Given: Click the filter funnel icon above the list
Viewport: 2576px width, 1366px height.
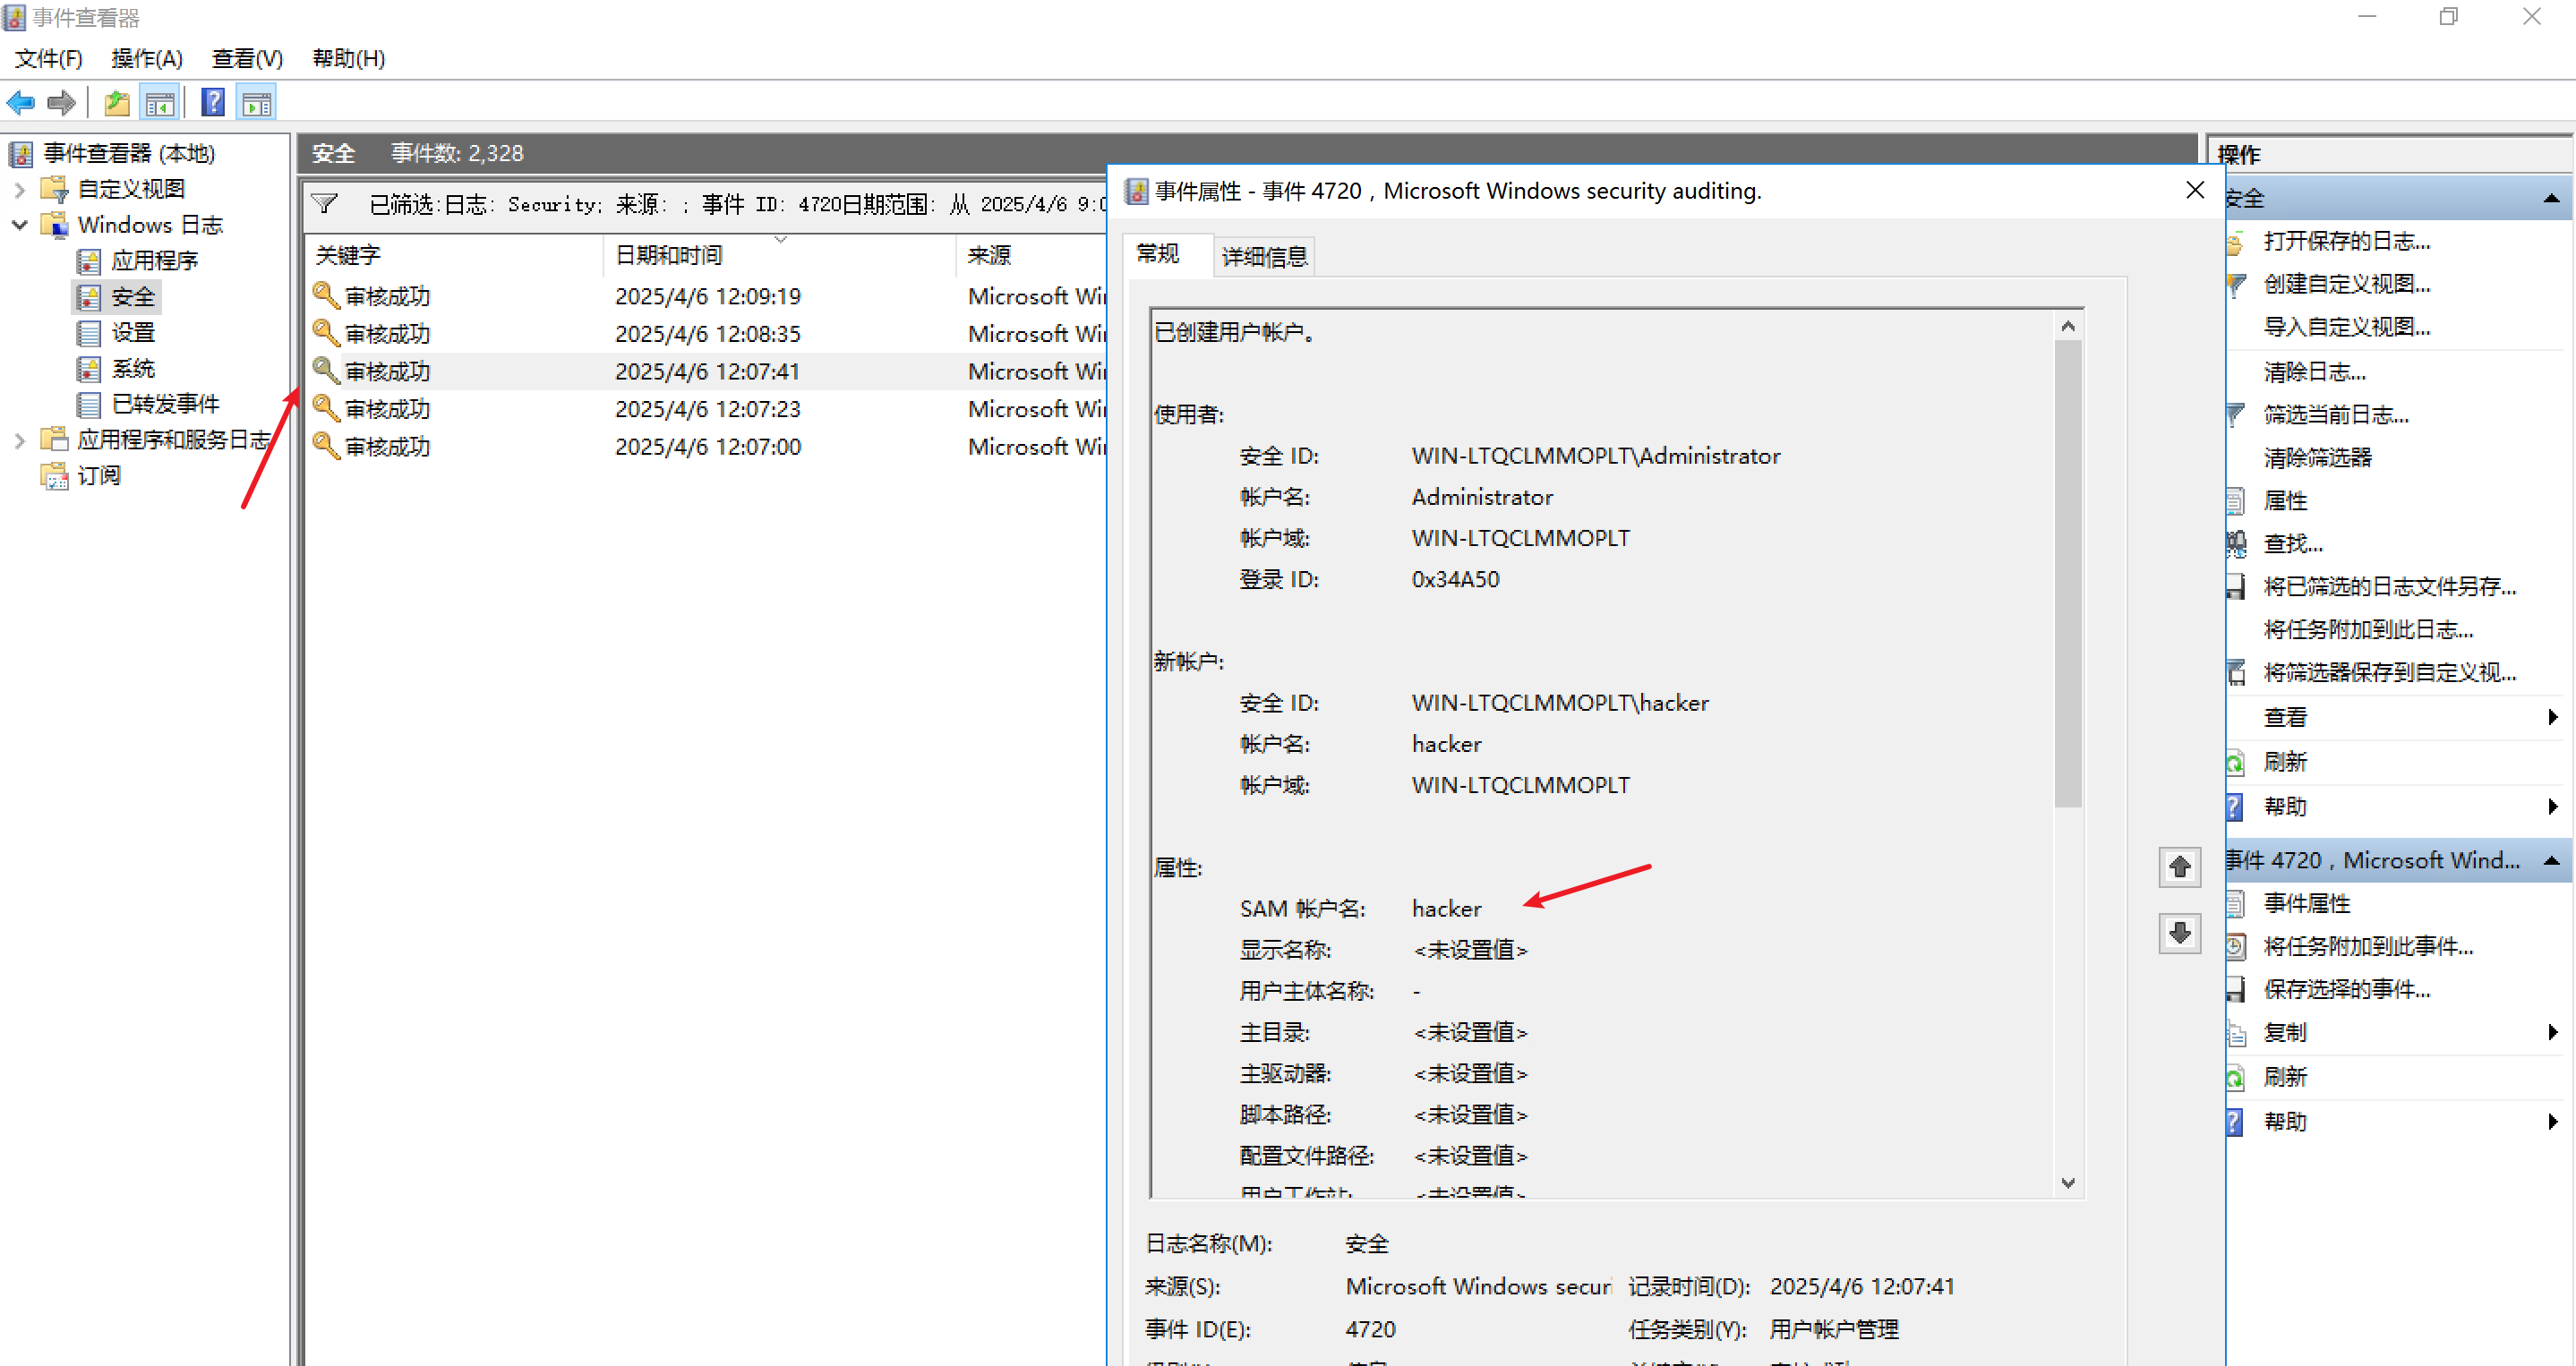Looking at the screenshot, I should click(324, 204).
